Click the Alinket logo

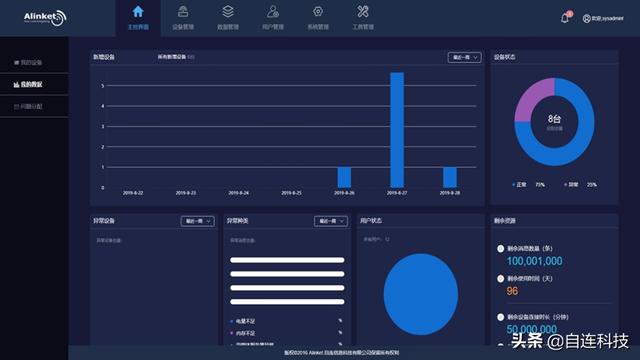click(45, 18)
